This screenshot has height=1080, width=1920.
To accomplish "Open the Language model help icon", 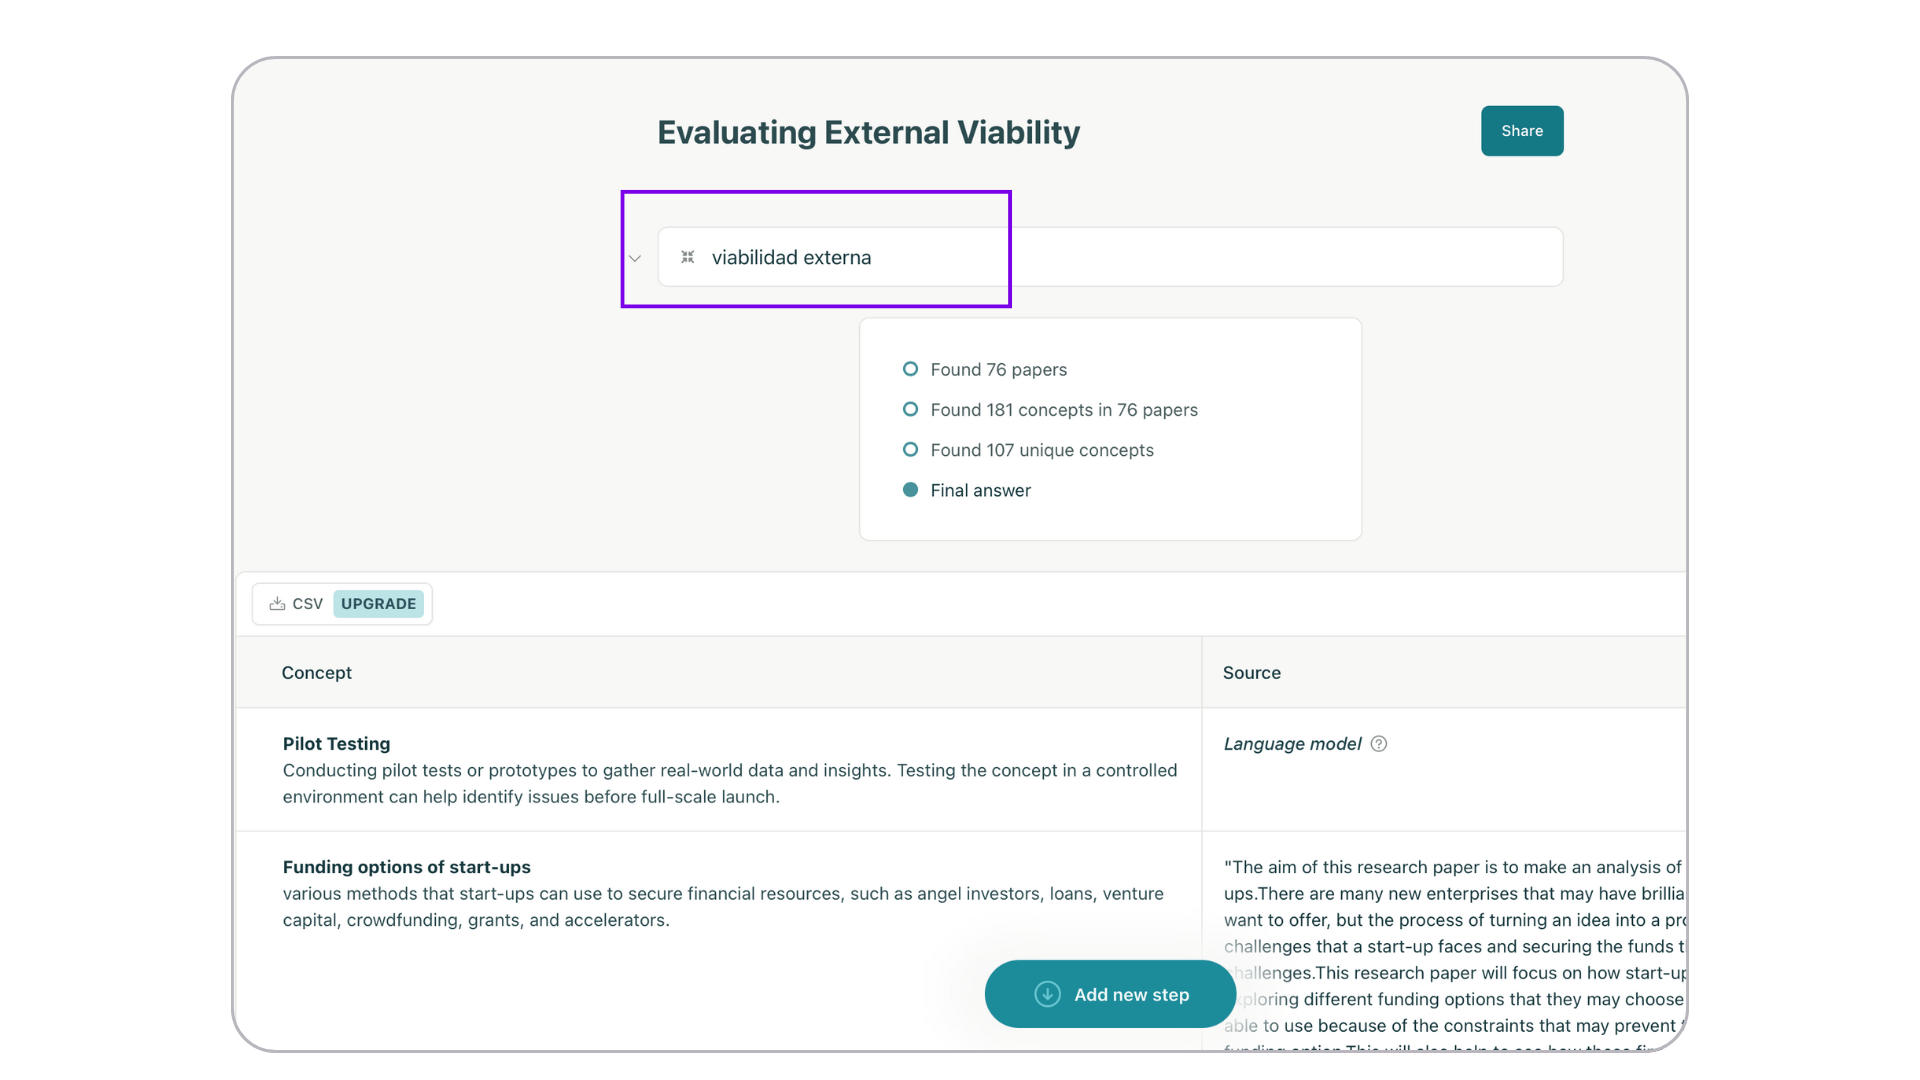I will click(x=1379, y=744).
